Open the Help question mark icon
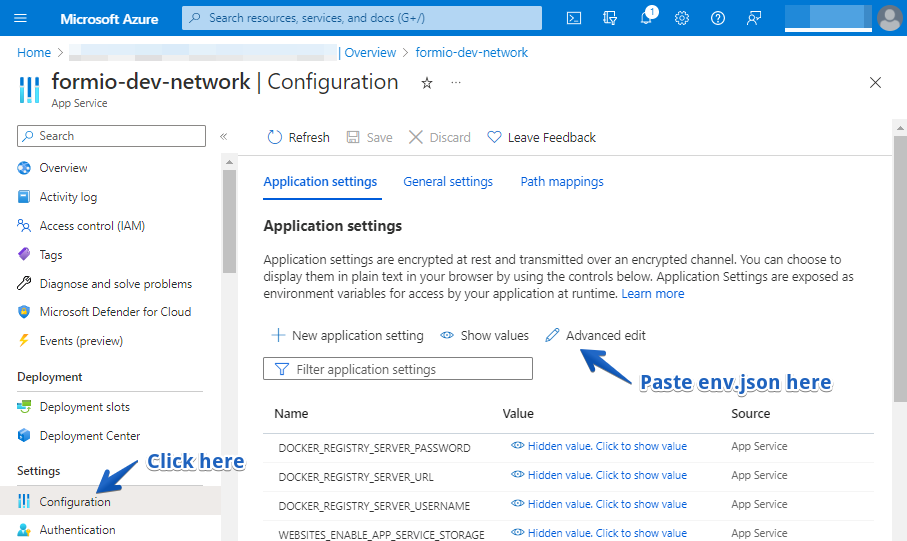Image resolution: width=907 pixels, height=541 pixels. (718, 19)
